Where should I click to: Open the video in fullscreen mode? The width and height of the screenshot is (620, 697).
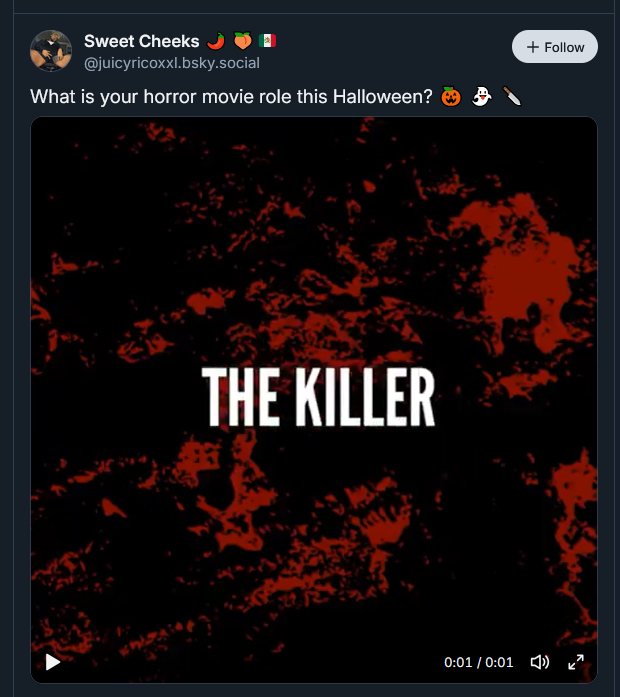[576, 662]
